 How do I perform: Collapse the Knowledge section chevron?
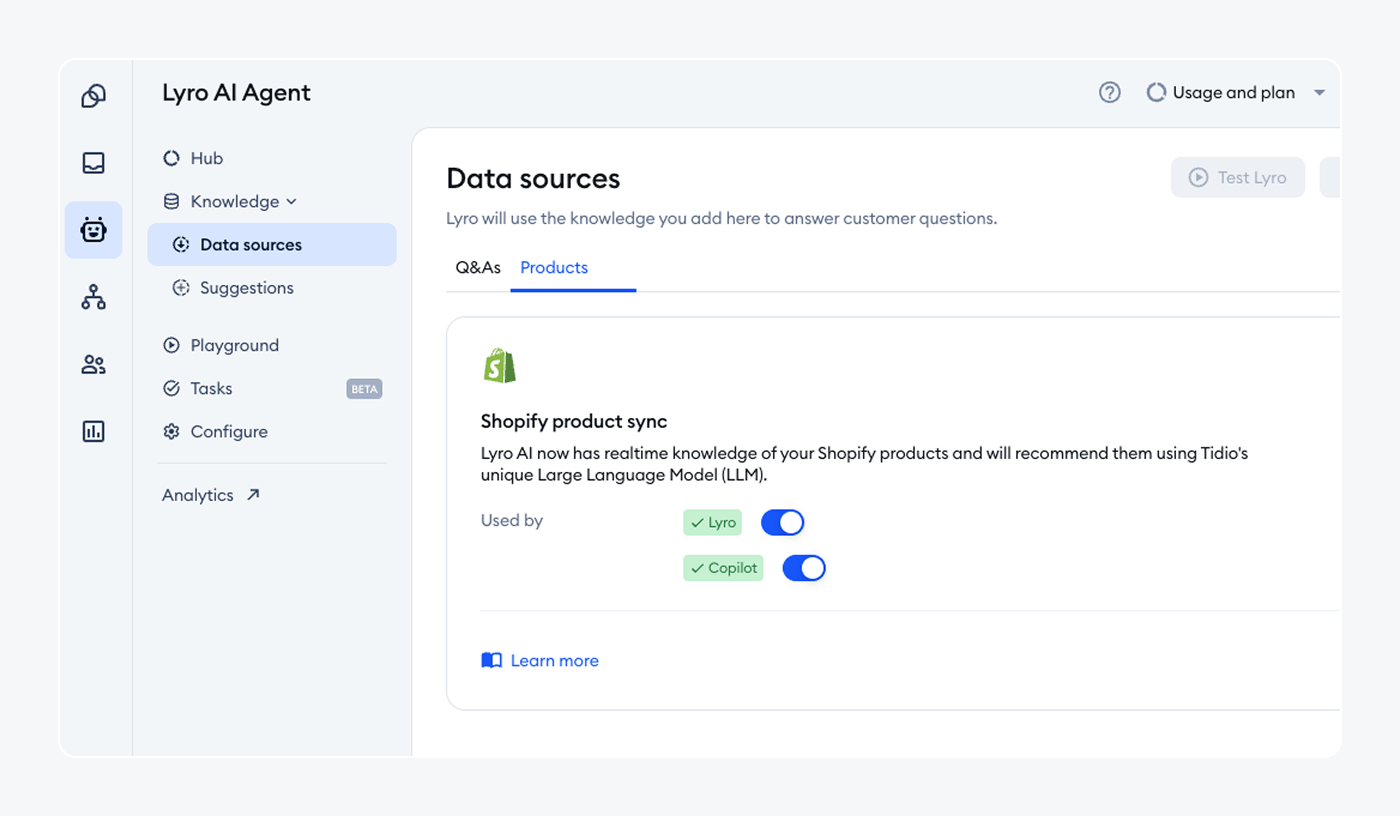pyautogui.click(x=291, y=201)
